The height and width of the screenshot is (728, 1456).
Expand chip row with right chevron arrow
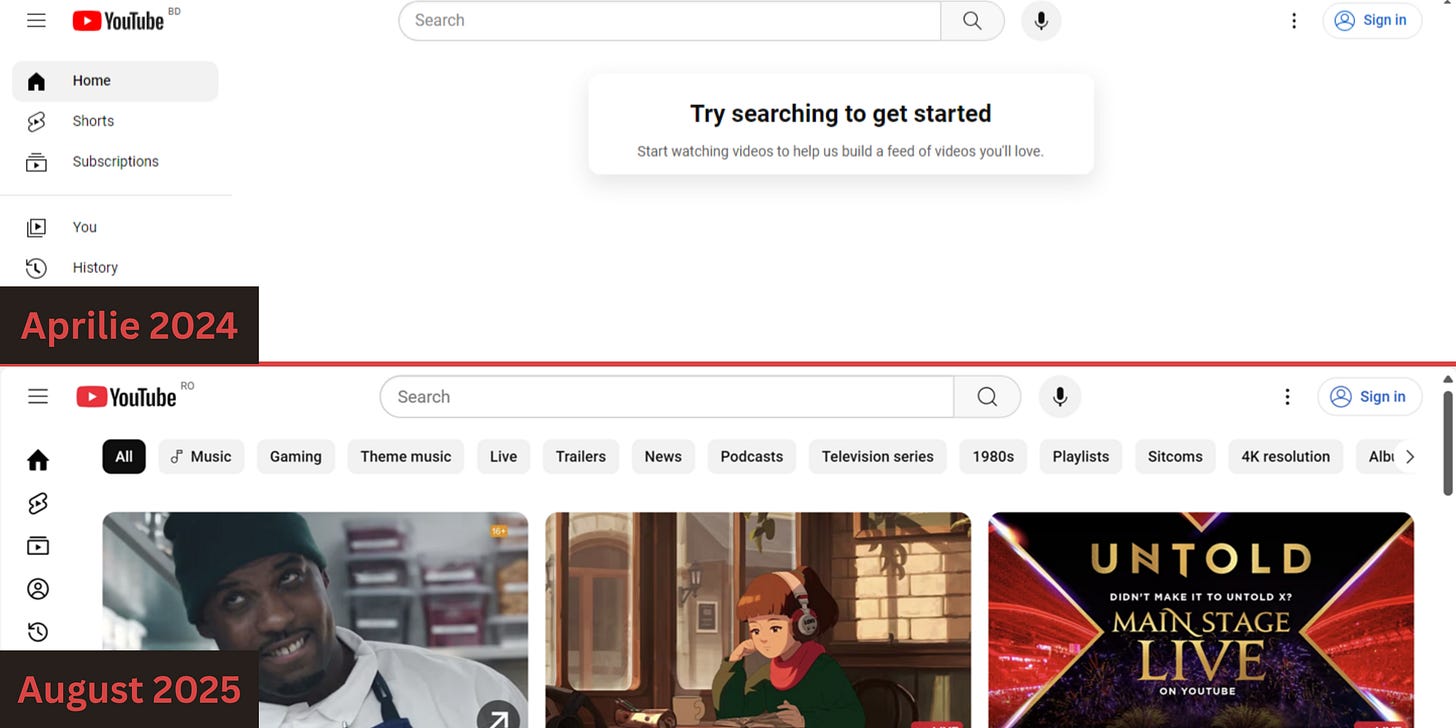[x=1410, y=457]
